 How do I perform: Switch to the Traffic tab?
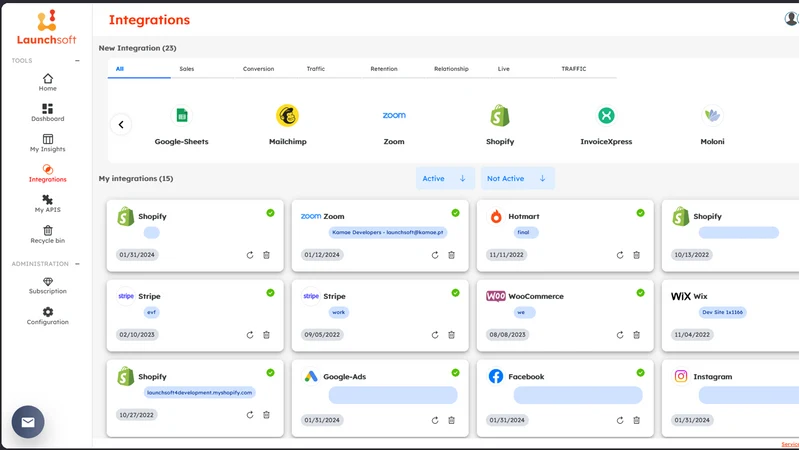point(316,69)
